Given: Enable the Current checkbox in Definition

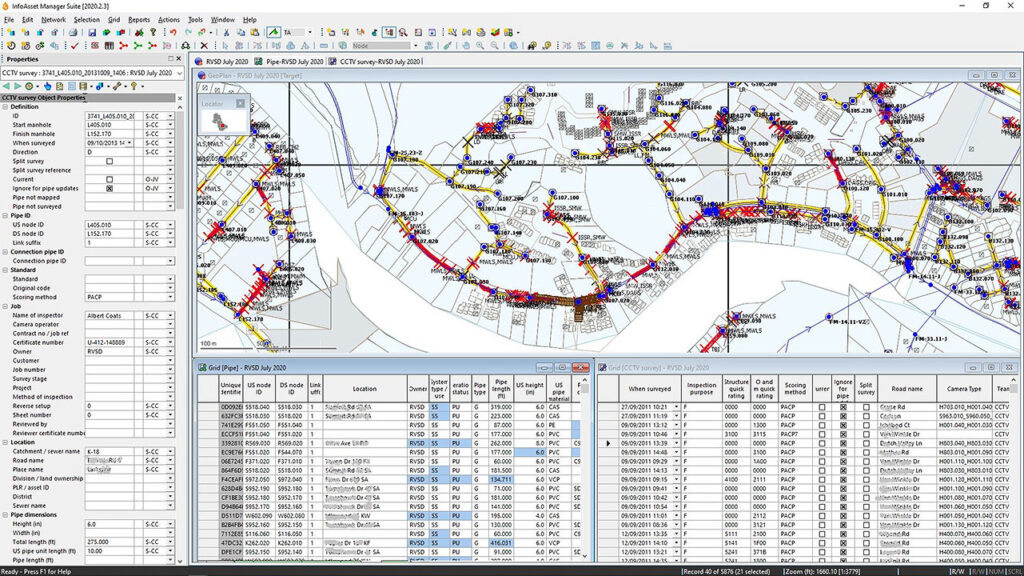Looking at the screenshot, I should tap(109, 179).
